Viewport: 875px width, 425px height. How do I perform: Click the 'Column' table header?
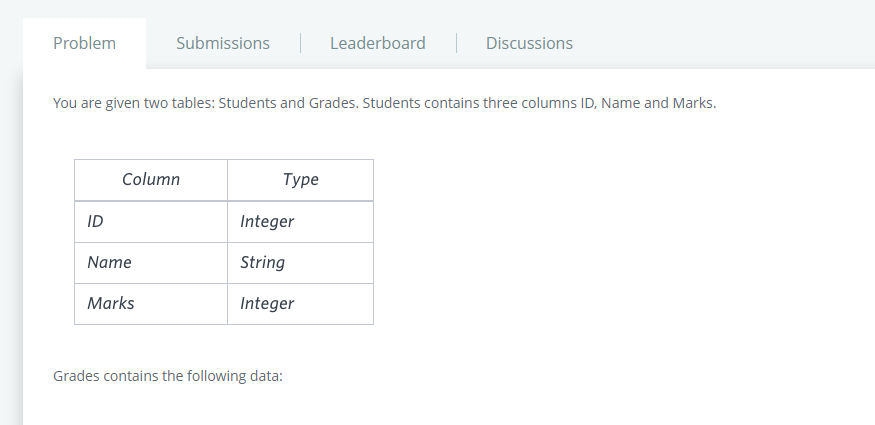click(x=151, y=180)
